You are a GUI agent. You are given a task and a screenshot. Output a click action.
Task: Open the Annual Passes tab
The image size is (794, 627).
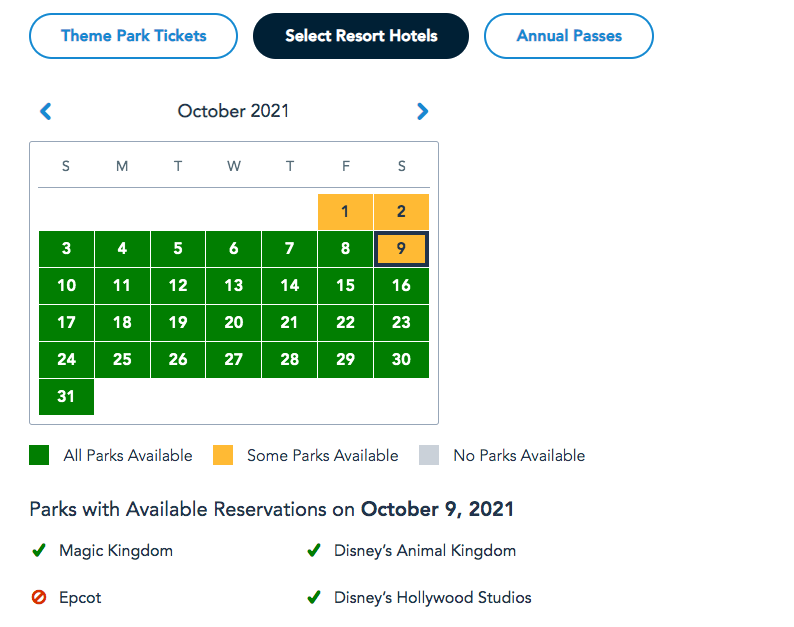(x=569, y=36)
